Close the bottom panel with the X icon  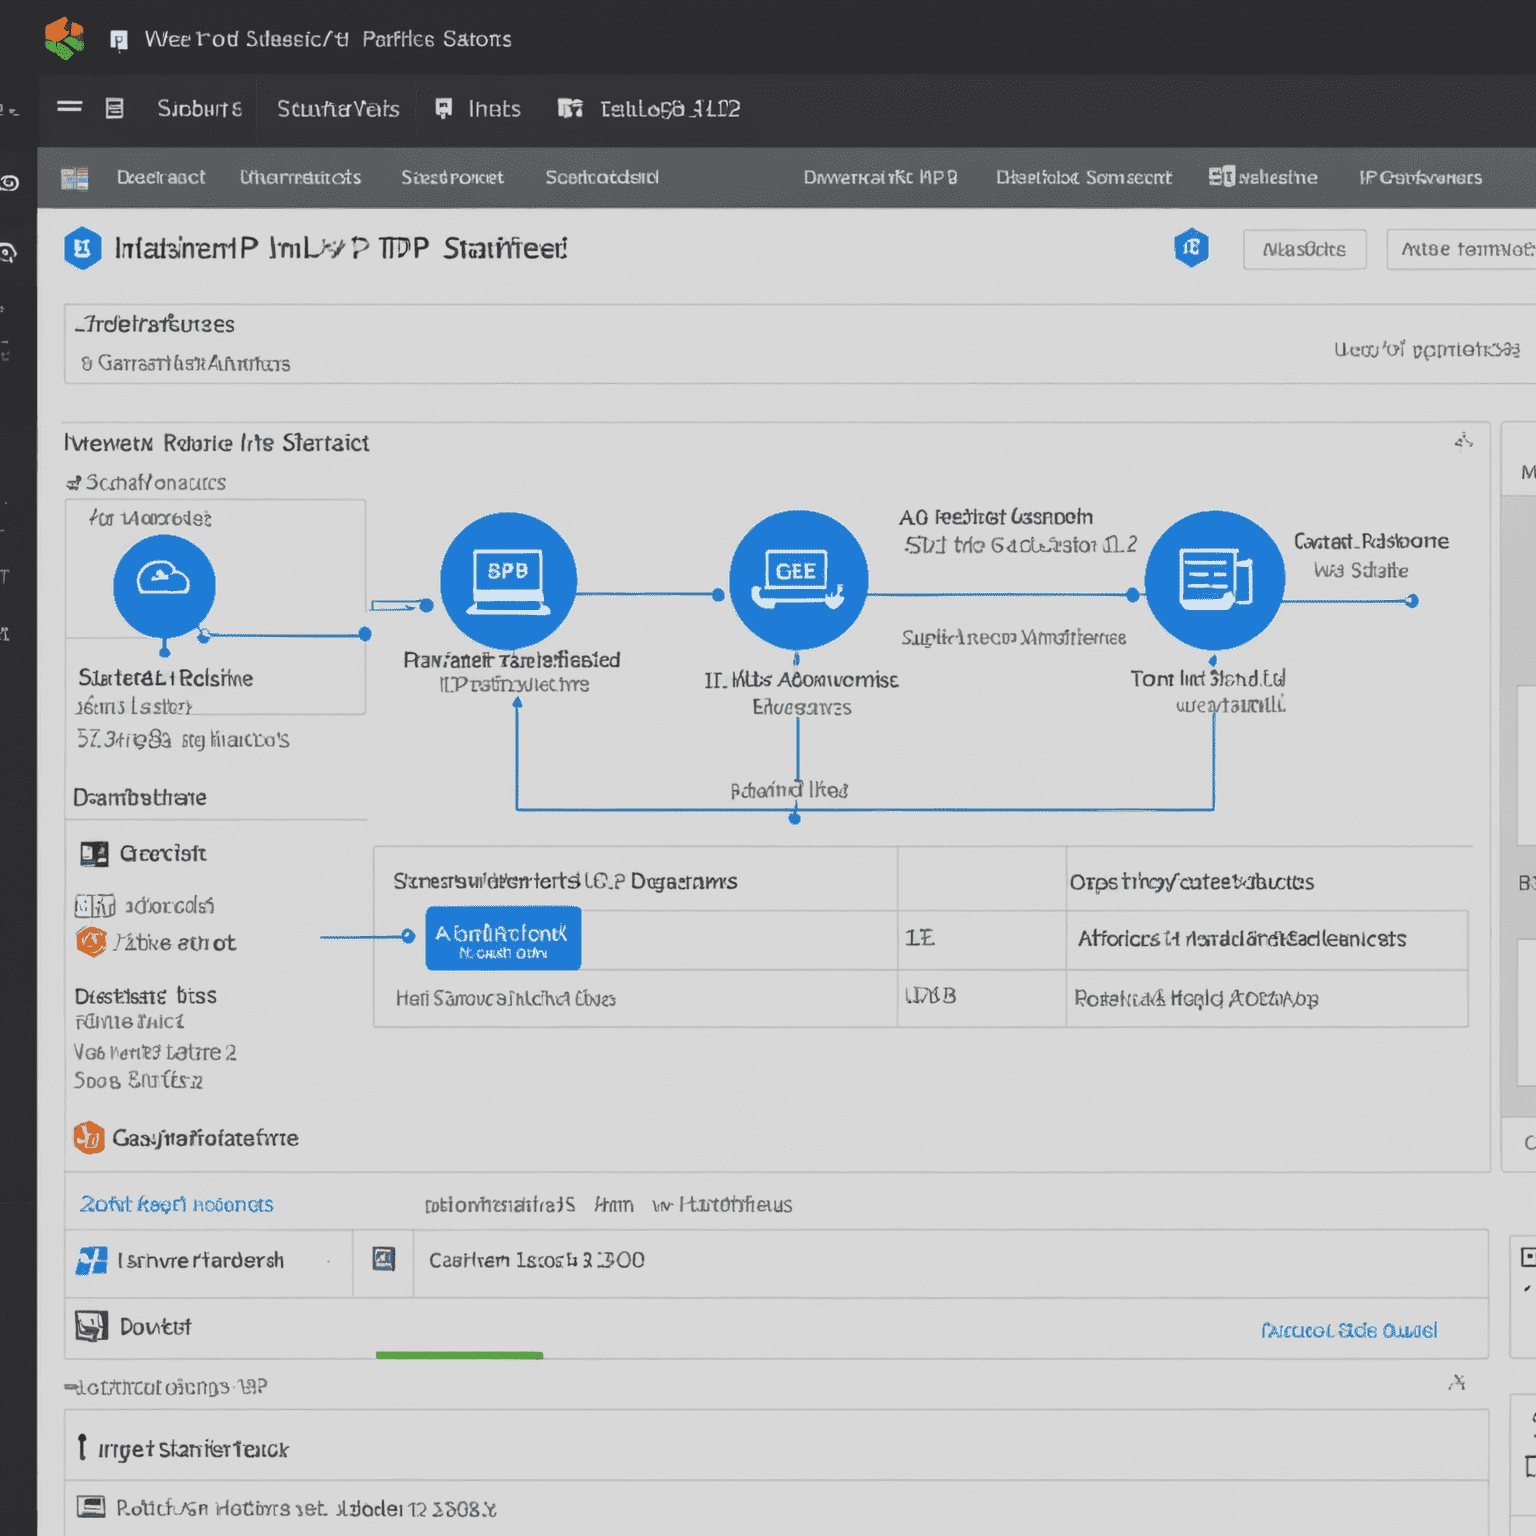1458,1382
